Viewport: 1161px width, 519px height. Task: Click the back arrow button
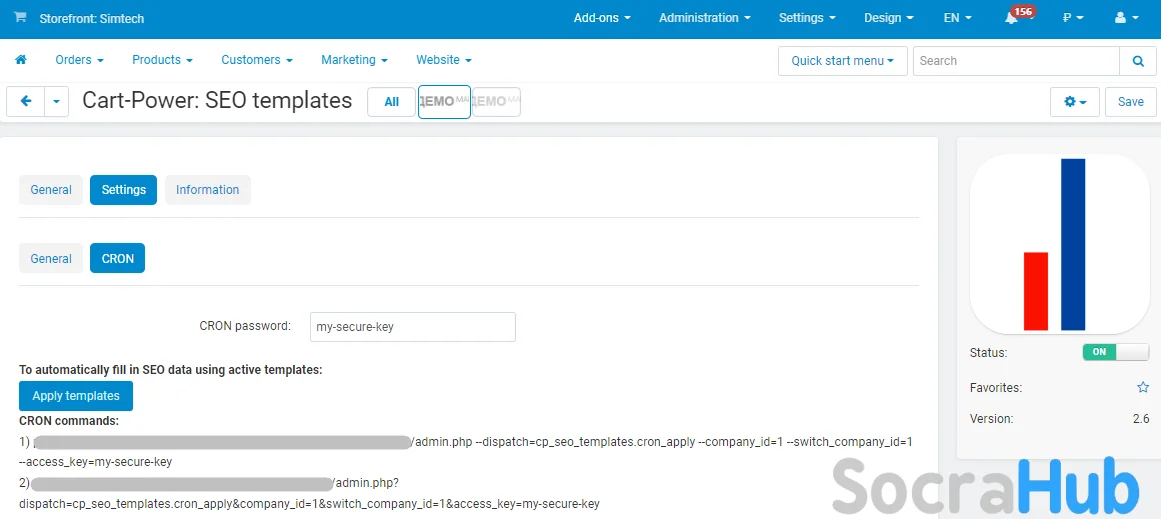point(26,101)
